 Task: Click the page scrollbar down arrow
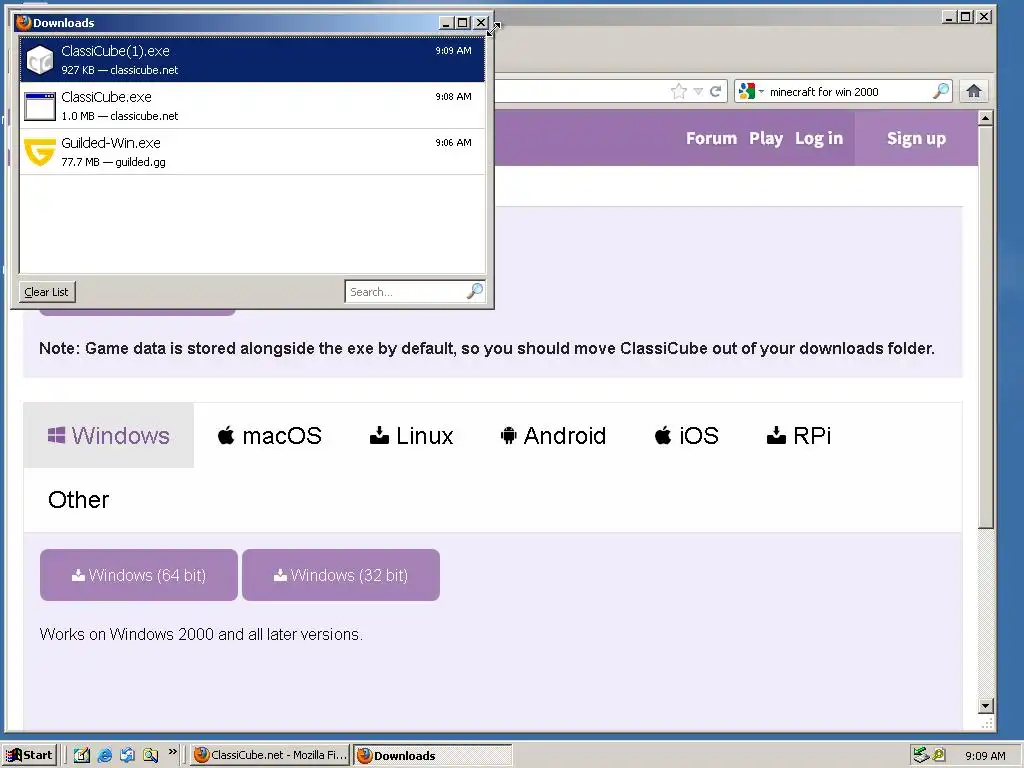click(x=985, y=706)
